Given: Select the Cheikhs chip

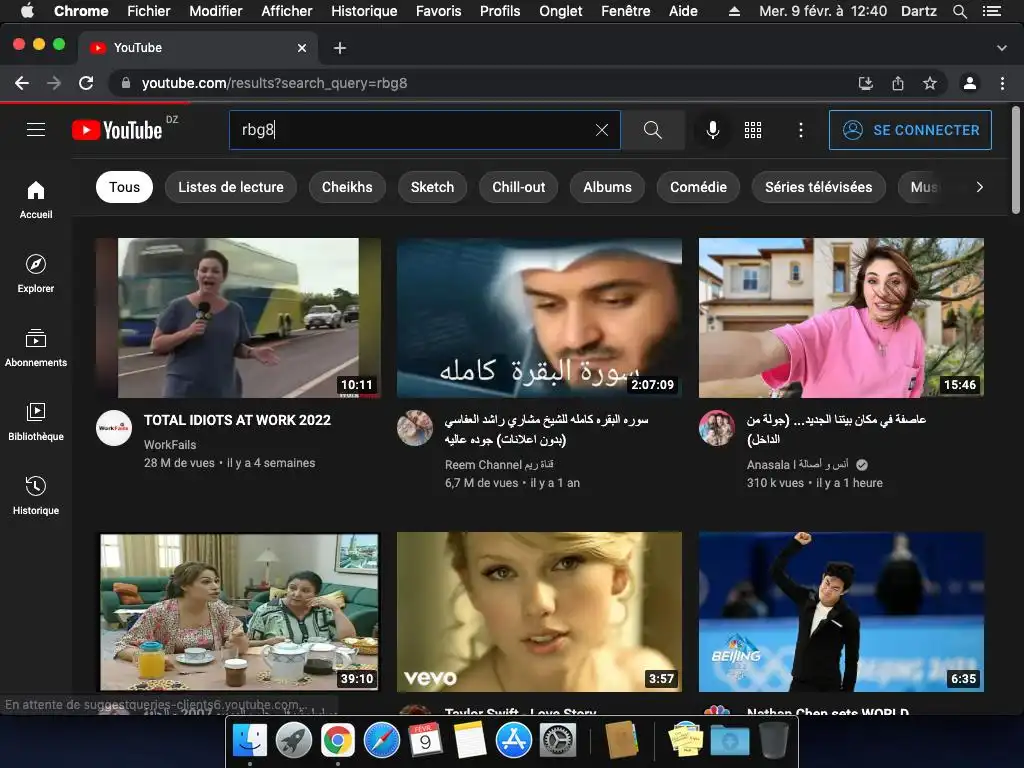Looking at the screenshot, I should 347,187.
